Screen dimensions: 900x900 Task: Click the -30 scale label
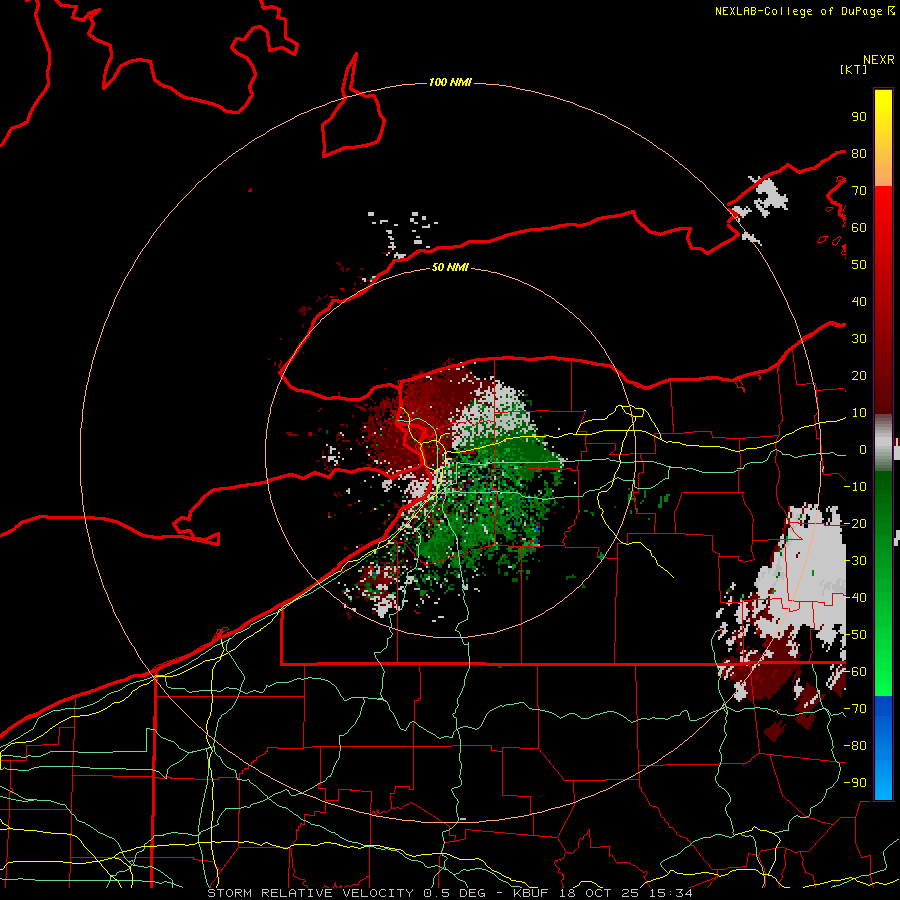(x=855, y=561)
